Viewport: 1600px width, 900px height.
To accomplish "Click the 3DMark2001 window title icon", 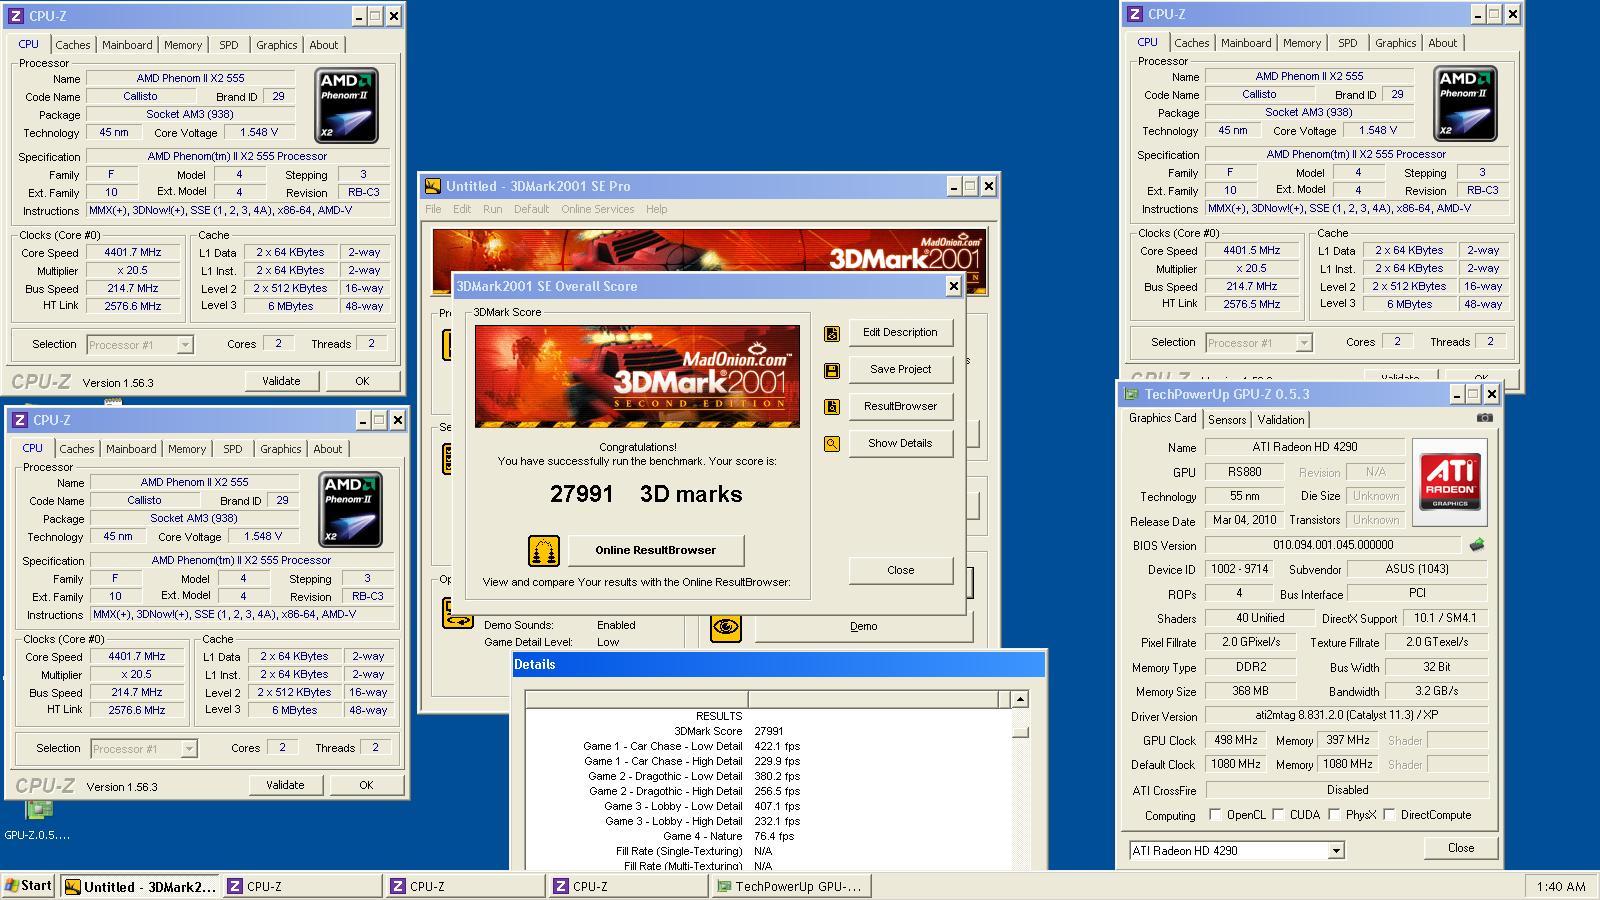I will coord(433,186).
